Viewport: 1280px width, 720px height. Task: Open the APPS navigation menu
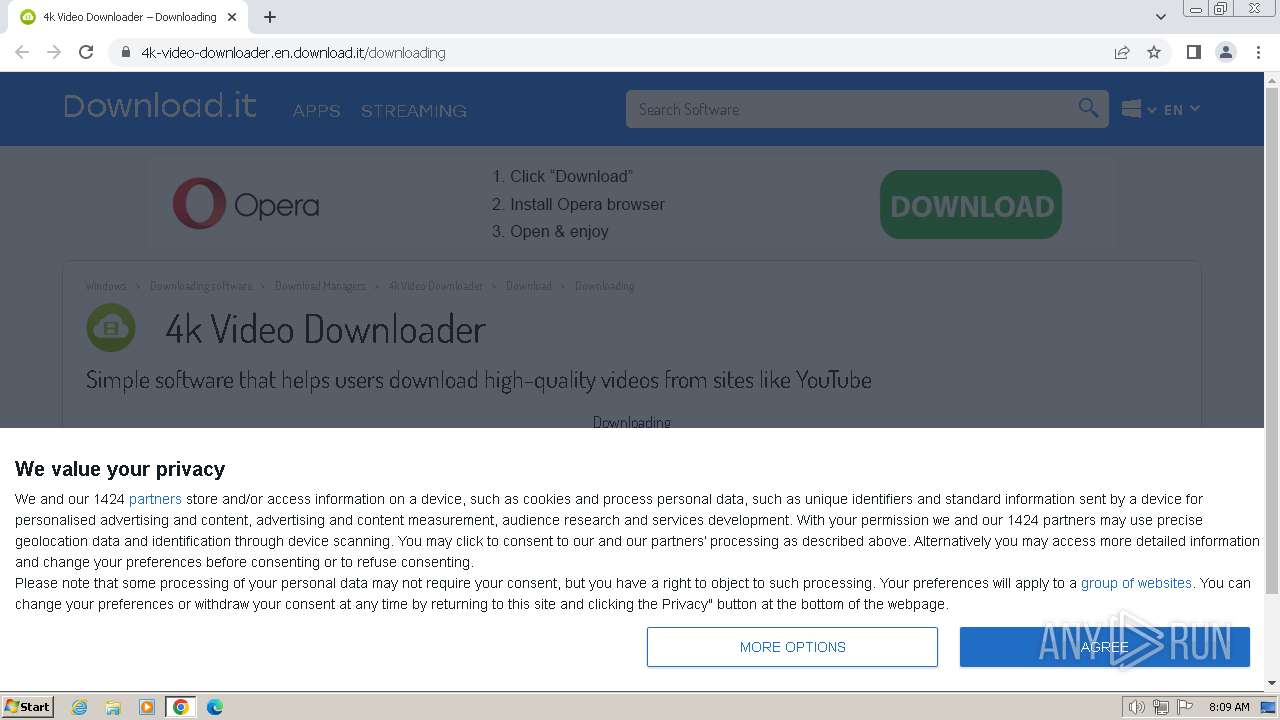317,111
